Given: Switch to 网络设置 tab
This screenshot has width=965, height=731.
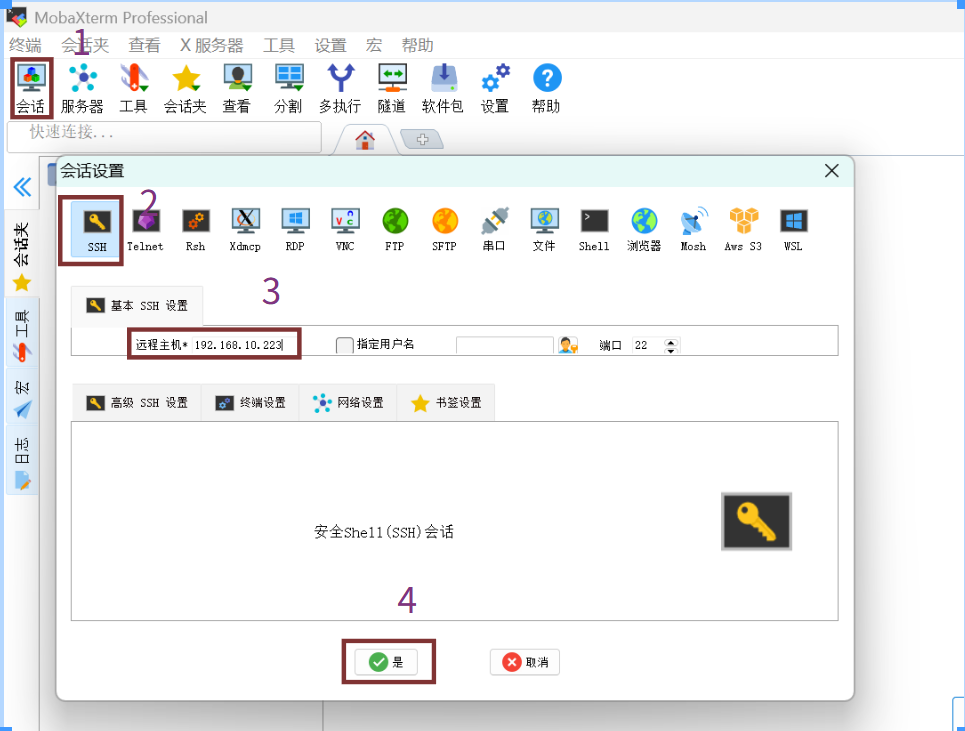Looking at the screenshot, I should 348,402.
